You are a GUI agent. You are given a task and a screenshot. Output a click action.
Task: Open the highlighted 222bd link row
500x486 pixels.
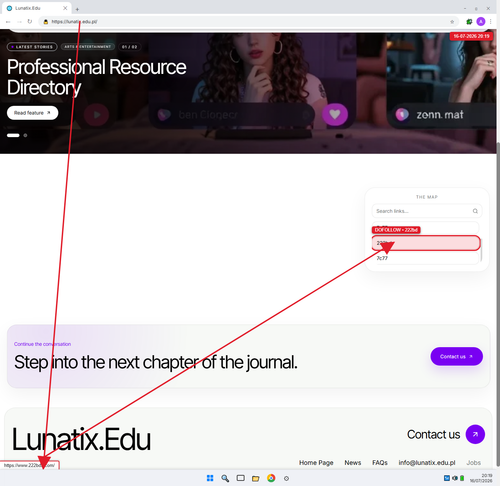[426, 243]
